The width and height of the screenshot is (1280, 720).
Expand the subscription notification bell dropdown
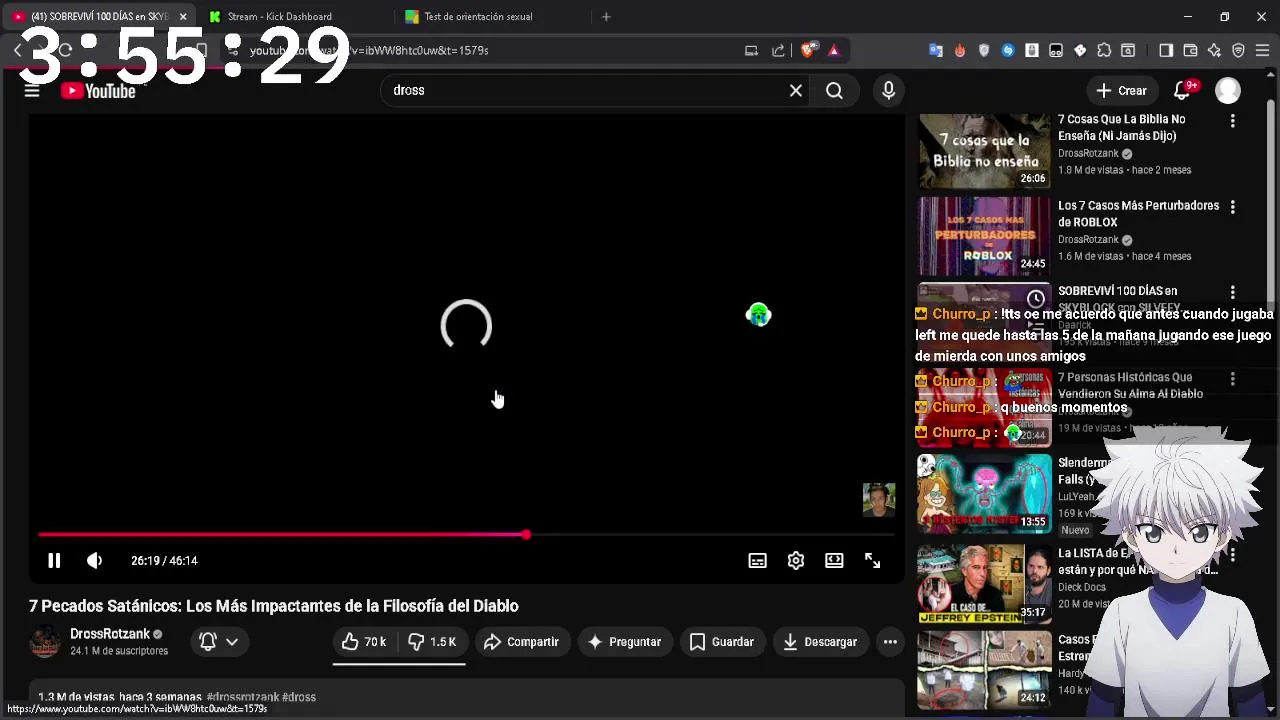pos(219,642)
